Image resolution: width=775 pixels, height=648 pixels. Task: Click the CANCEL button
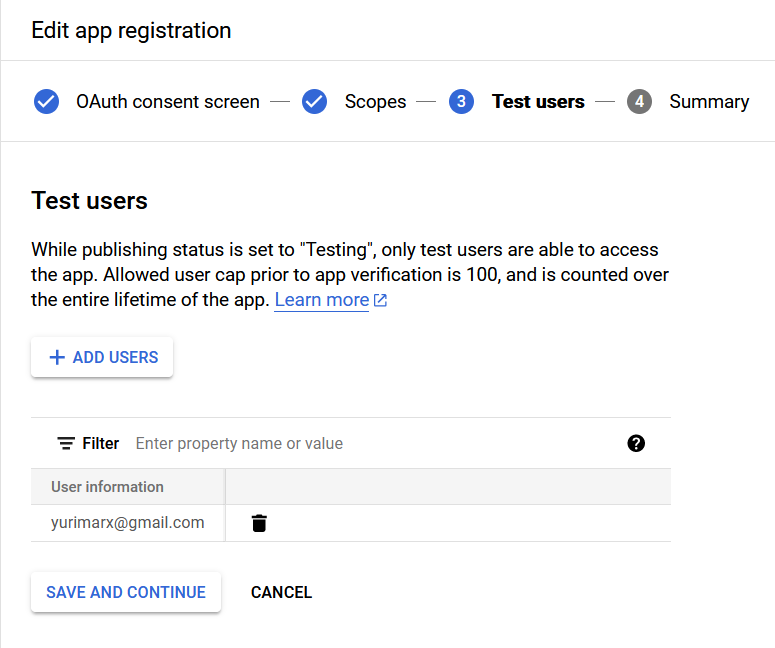[281, 592]
